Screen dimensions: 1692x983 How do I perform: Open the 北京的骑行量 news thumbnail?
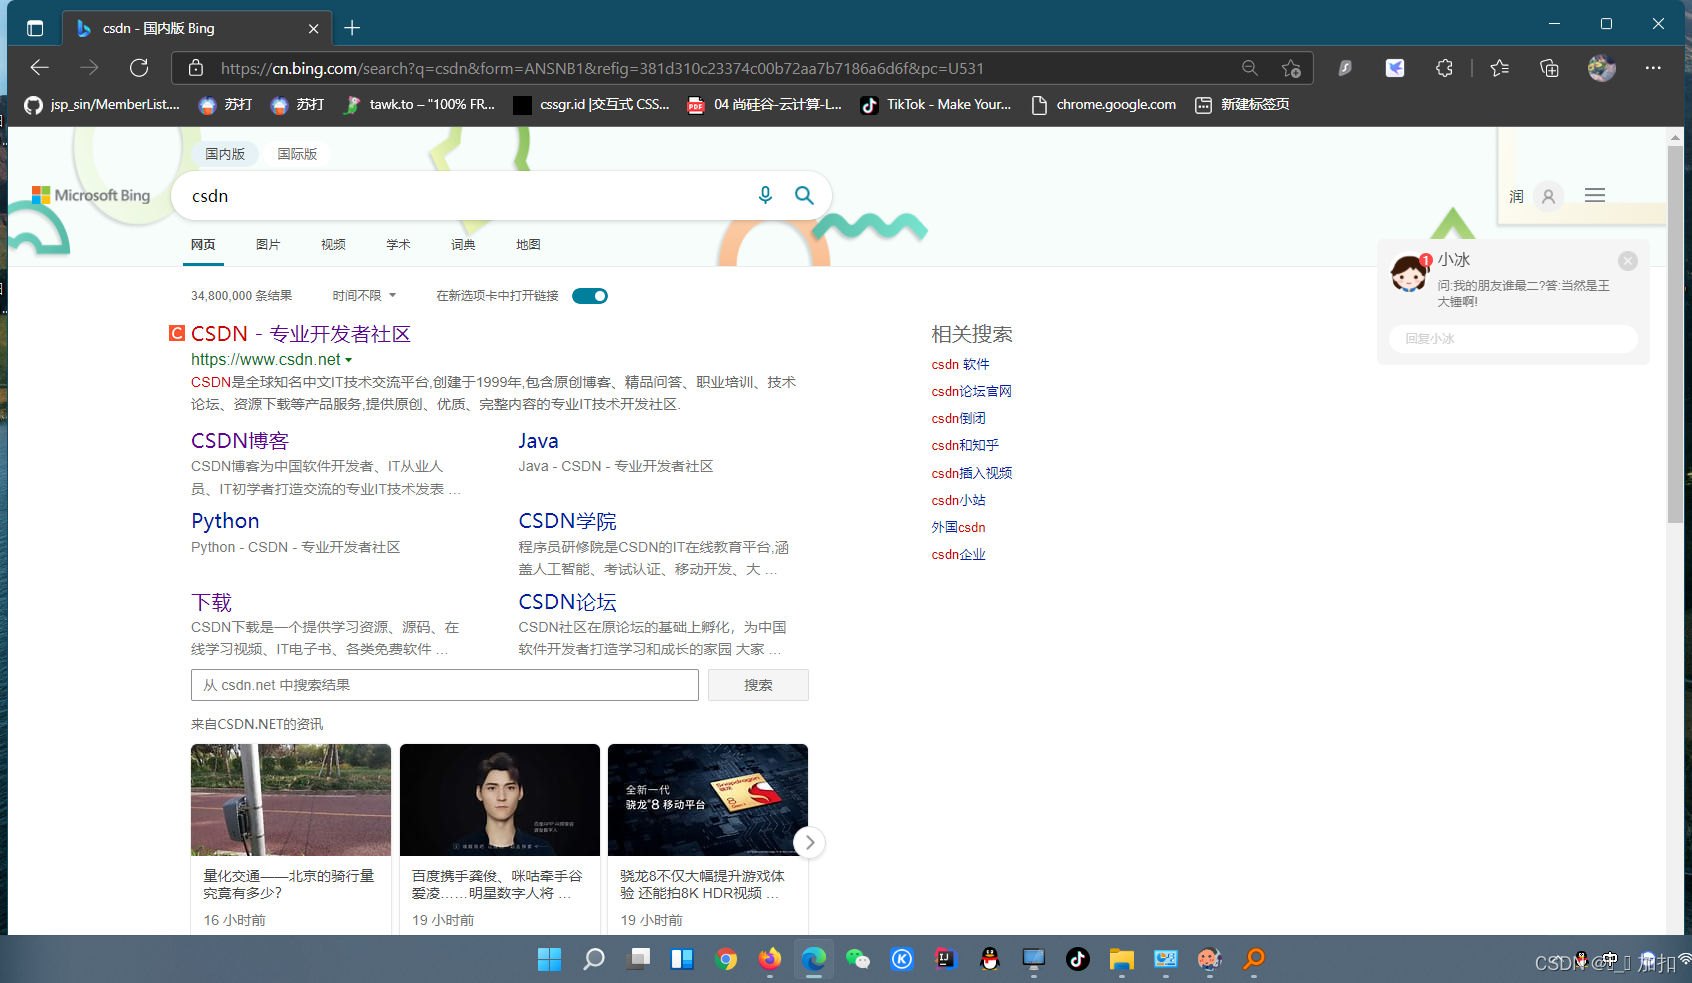click(291, 800)
